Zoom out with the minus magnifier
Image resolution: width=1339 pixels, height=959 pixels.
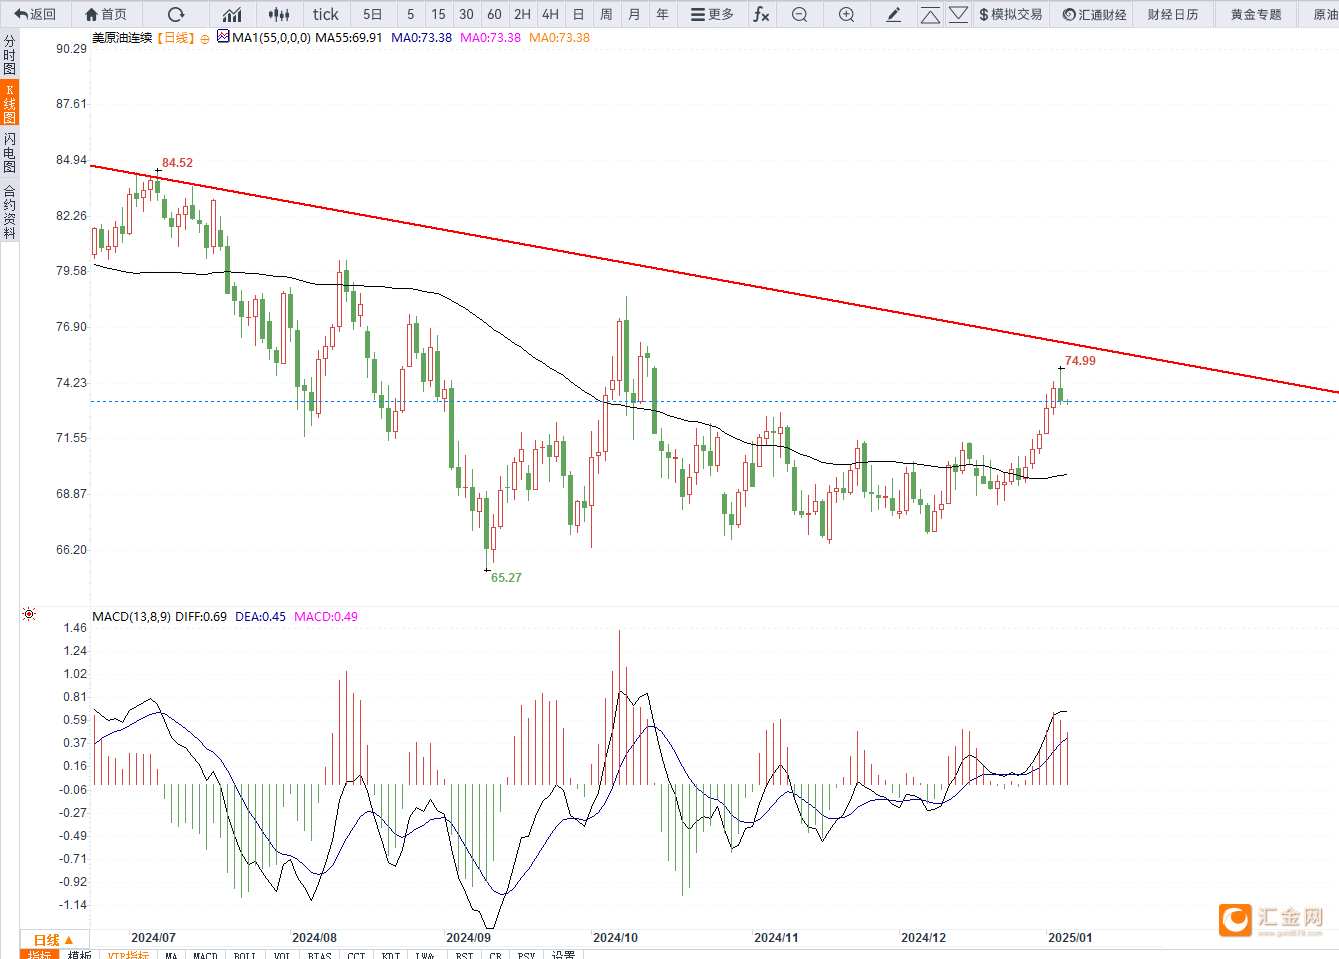[799, 14]
